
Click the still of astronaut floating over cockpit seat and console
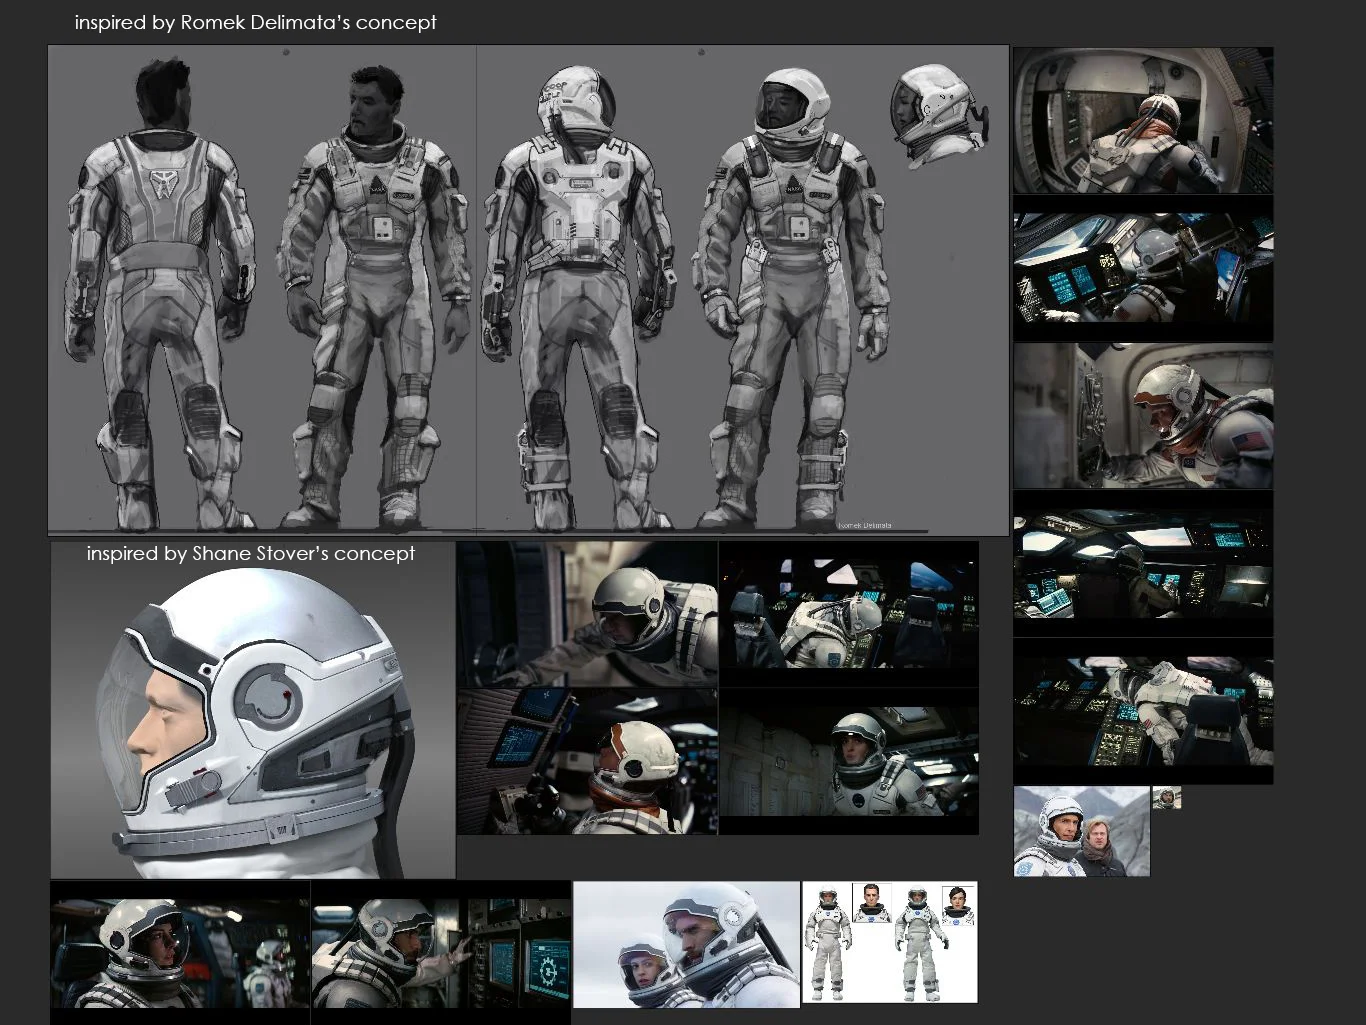point(1143,710)
